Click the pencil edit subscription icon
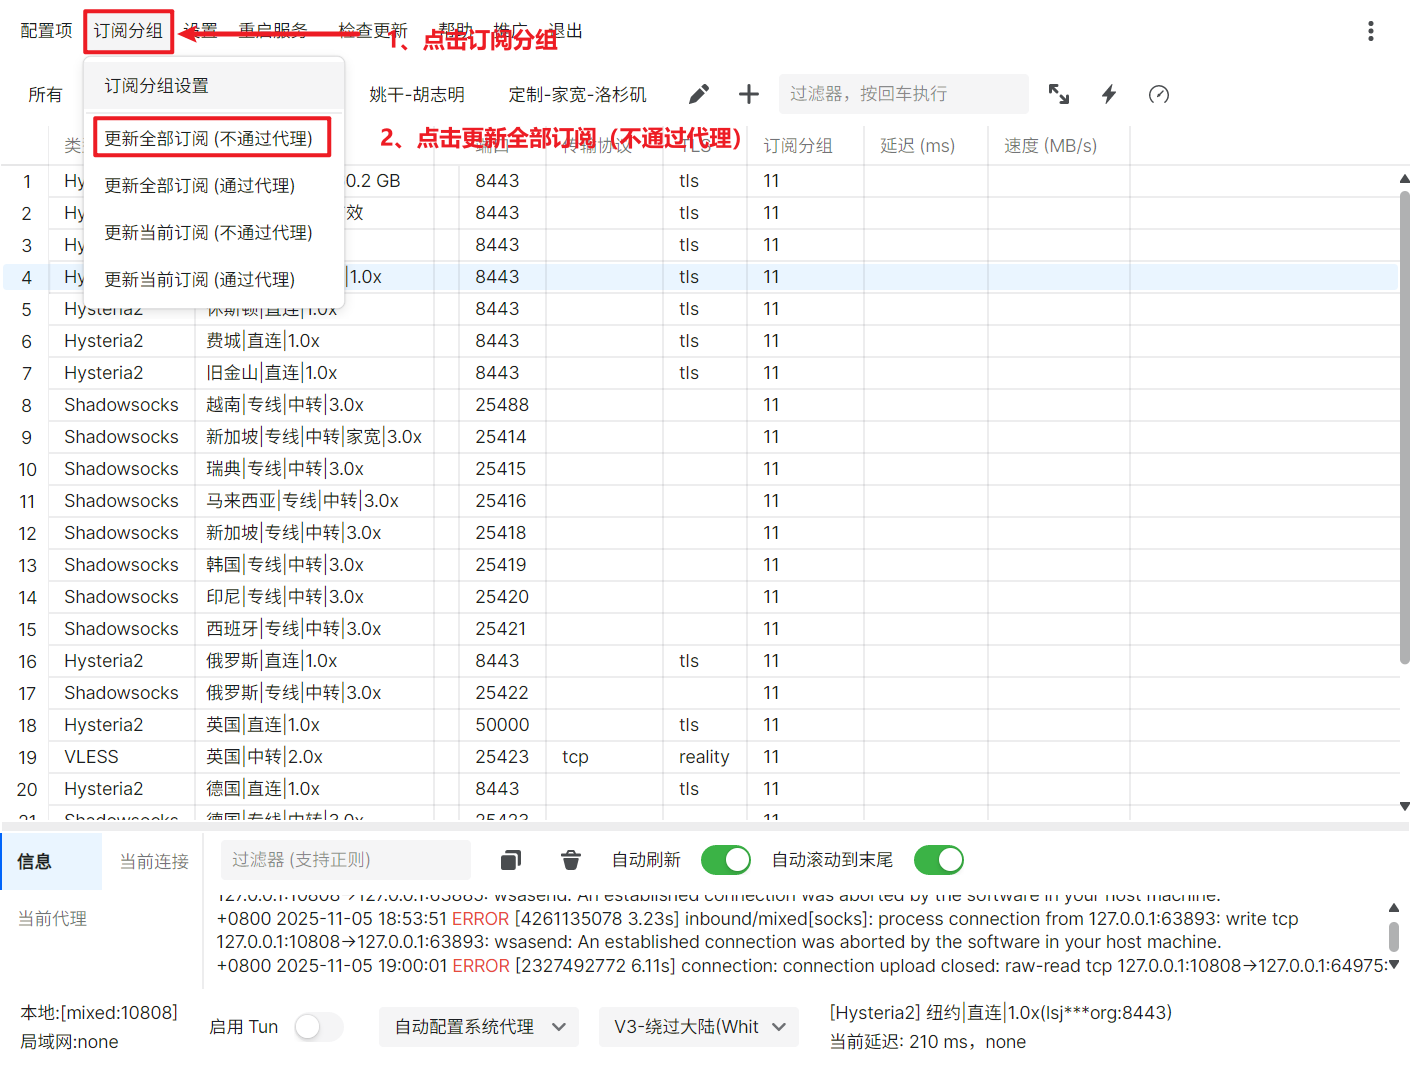 click(x=699, y=94)
